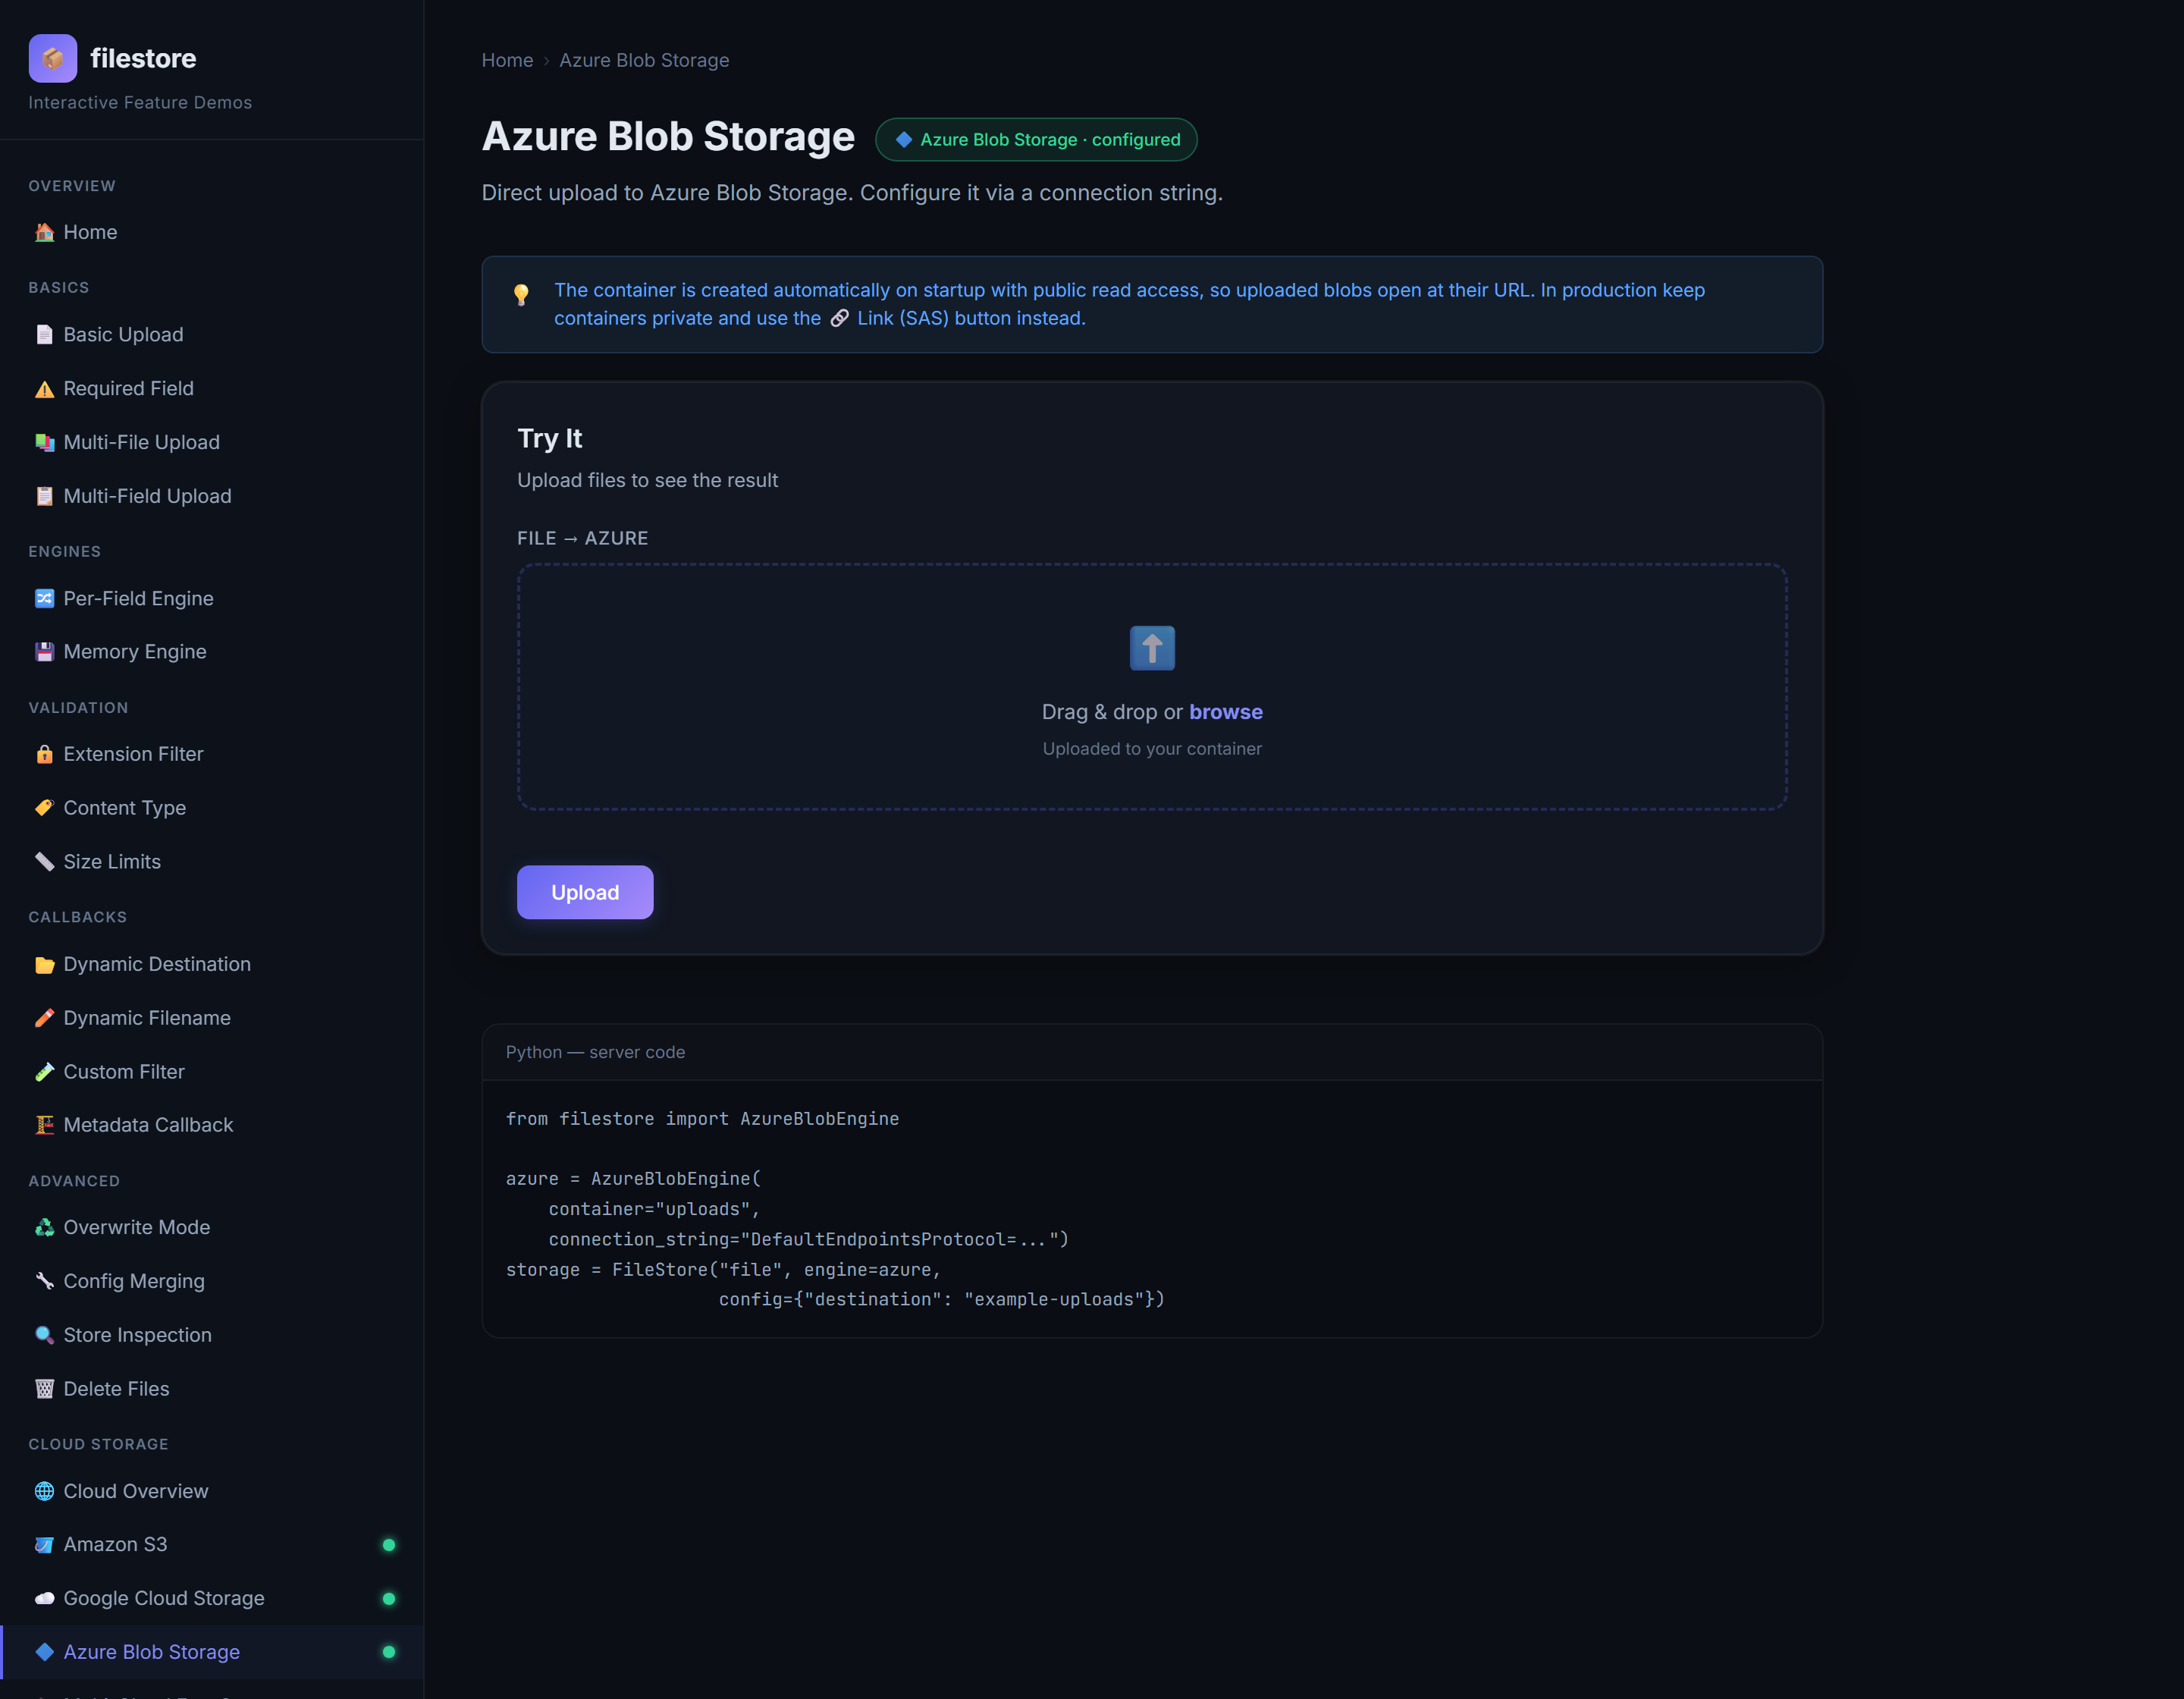Click the Try It heading
Image resolution: width=2184 pixels, height=1699 pixels.
(549, 438)
